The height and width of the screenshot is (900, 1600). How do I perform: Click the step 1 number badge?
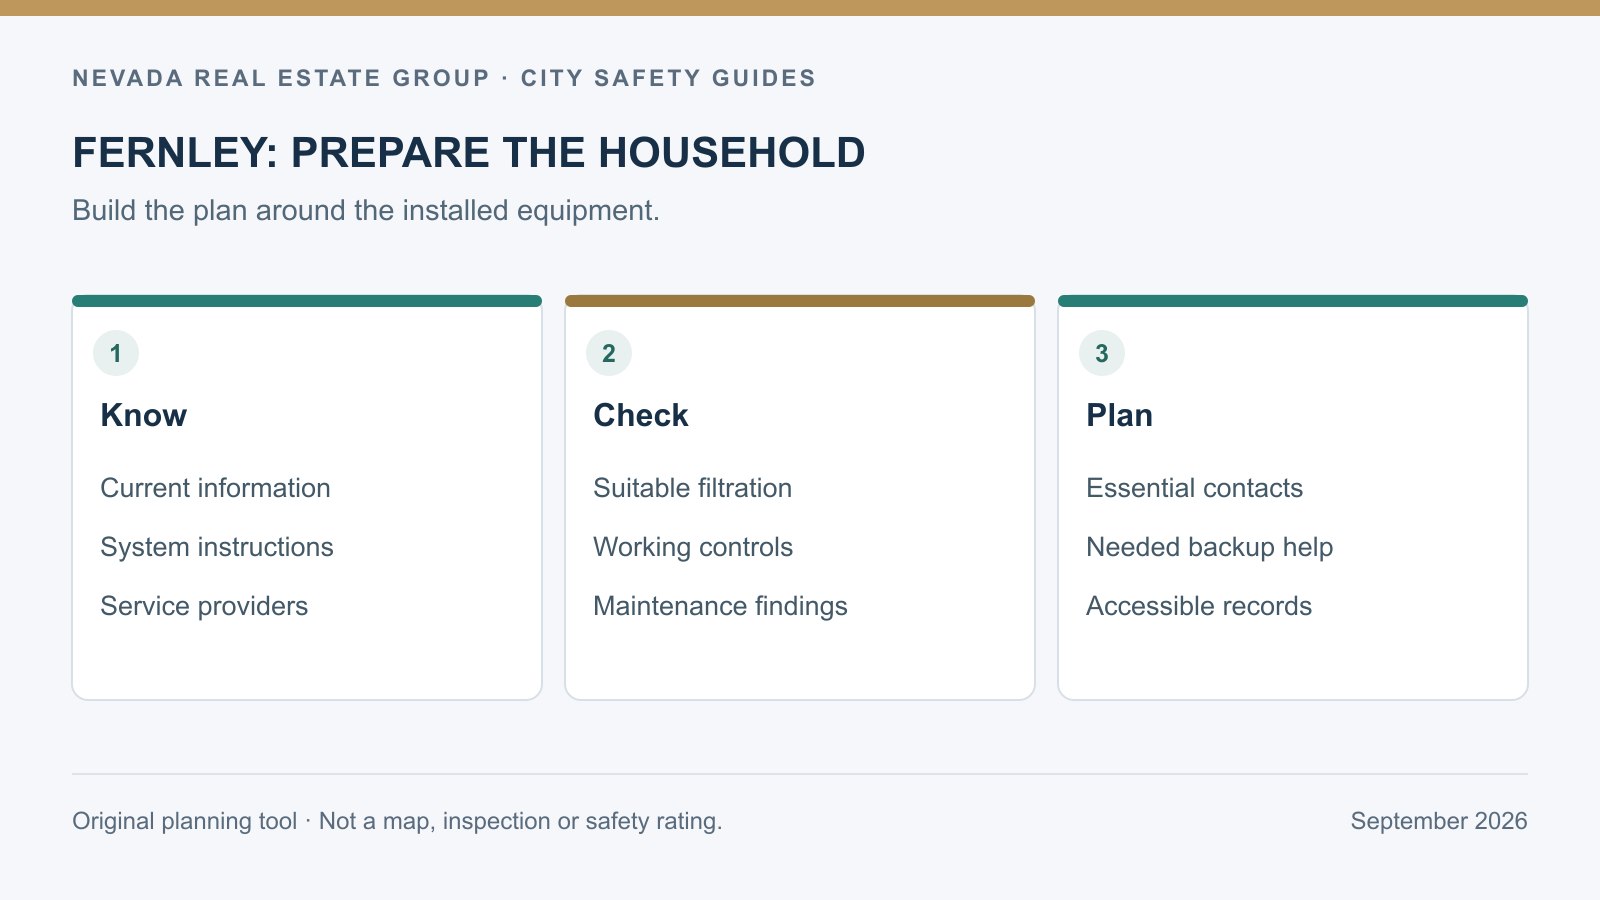coord(116,353)
